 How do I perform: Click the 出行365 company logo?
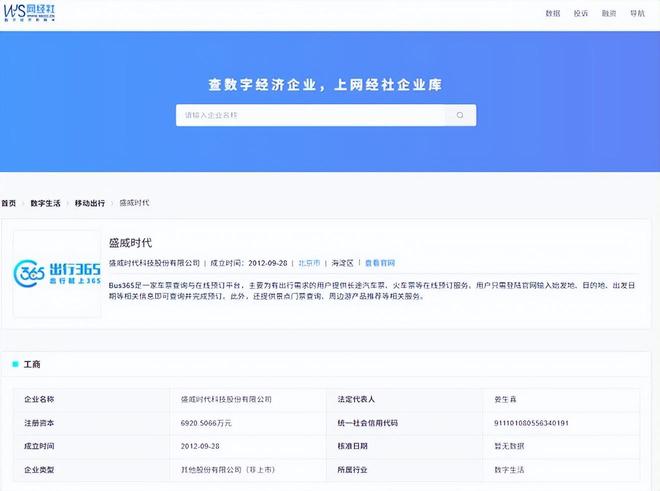(58, 274)
